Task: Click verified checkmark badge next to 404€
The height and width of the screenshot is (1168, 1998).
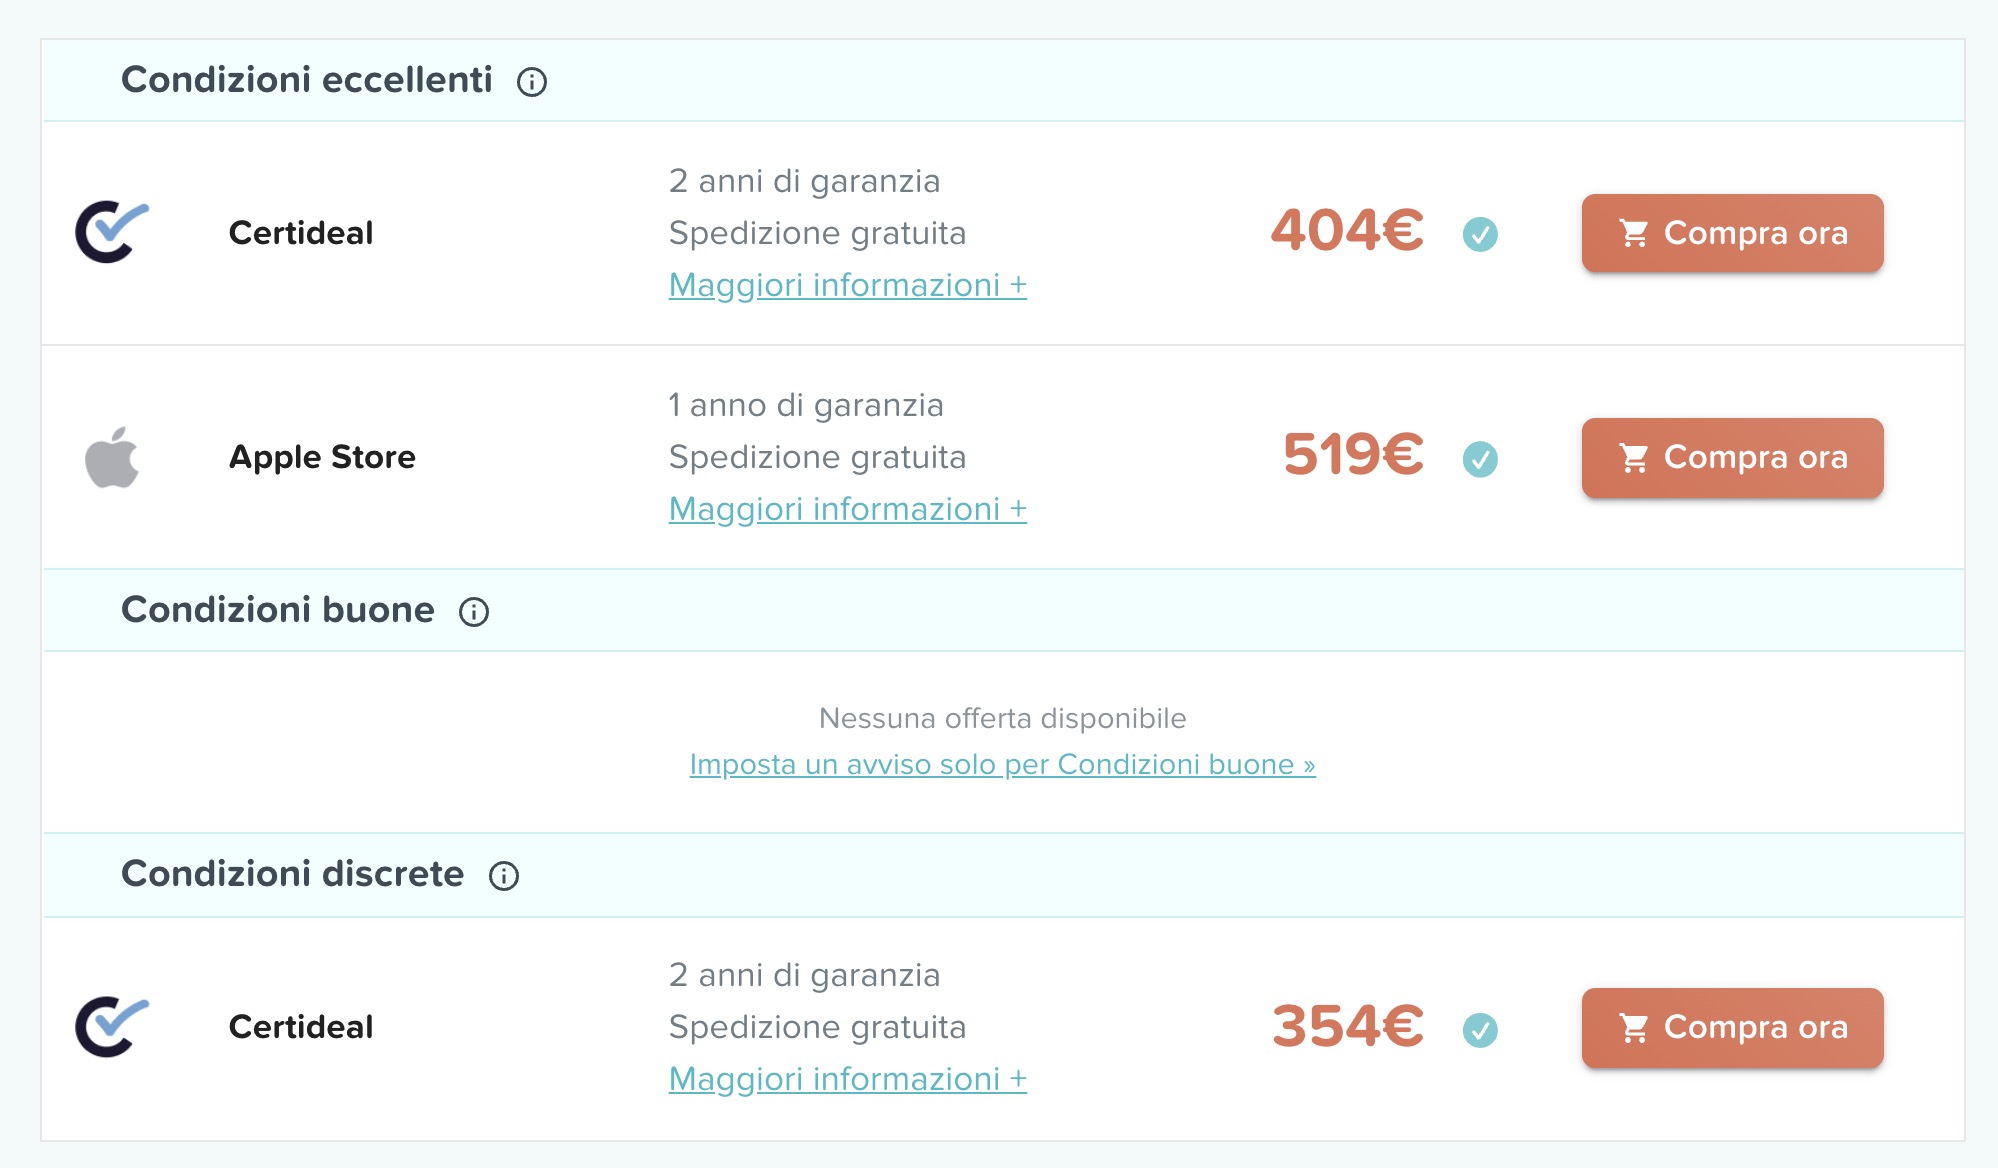Action: click(1480, 234)
